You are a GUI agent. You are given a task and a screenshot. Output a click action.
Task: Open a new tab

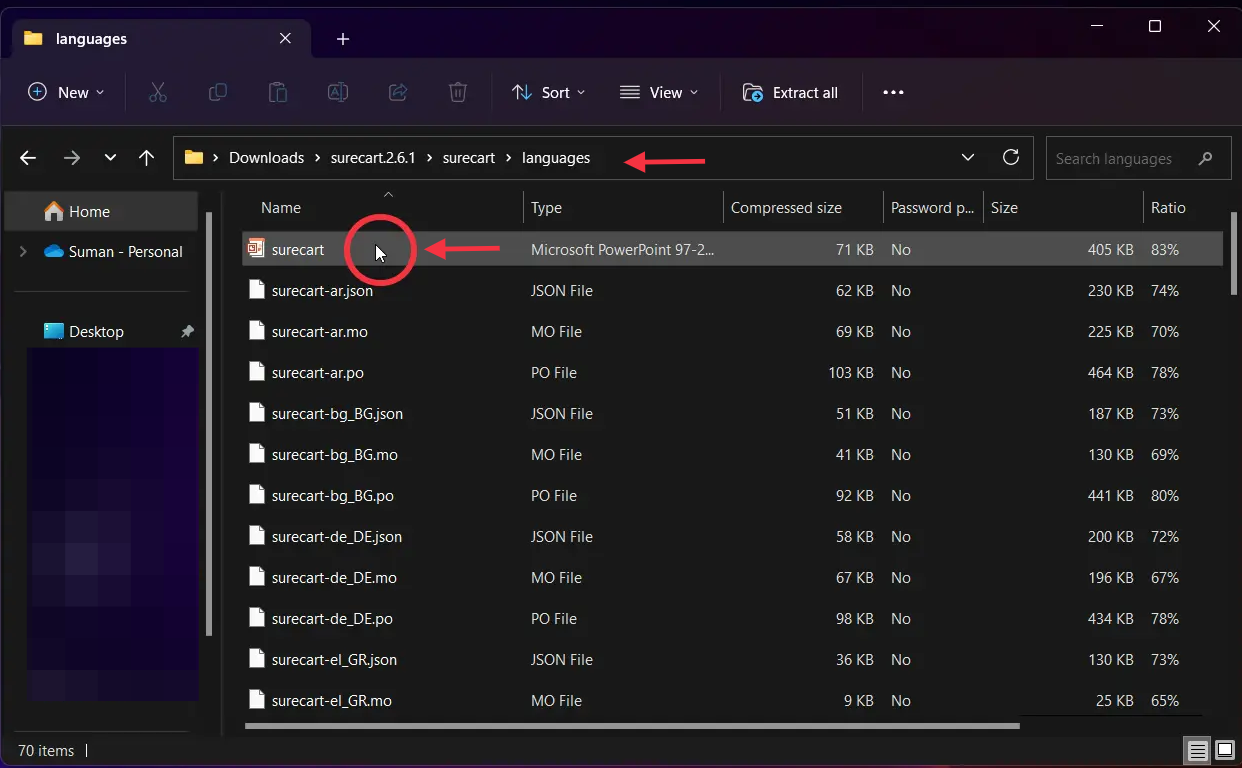coord(343,39)
